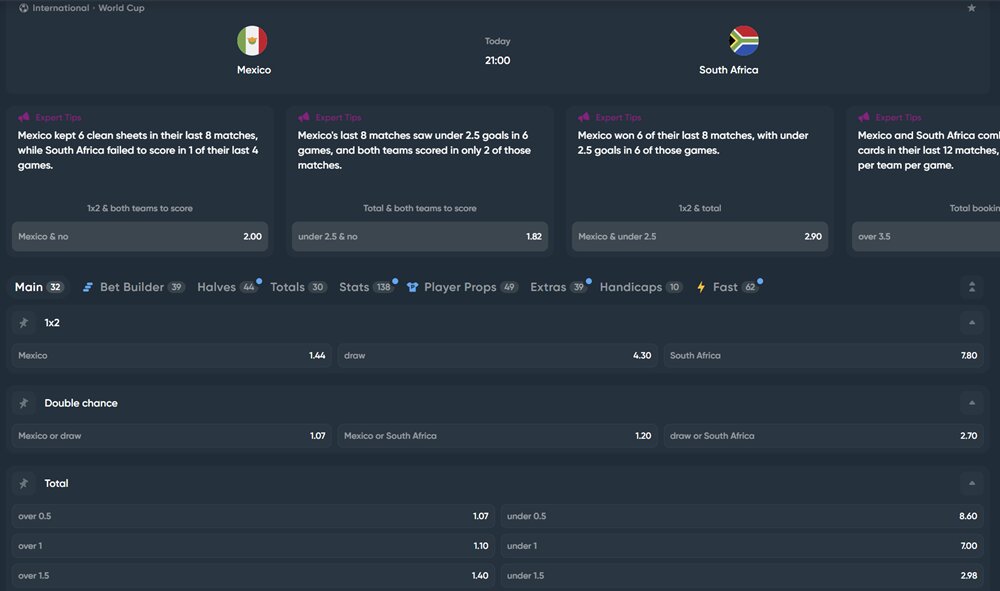Click the megaphone icon on the Mexico won 6 tip
This screenshot has width=1000, height=591.
click(x=584, y=117)
